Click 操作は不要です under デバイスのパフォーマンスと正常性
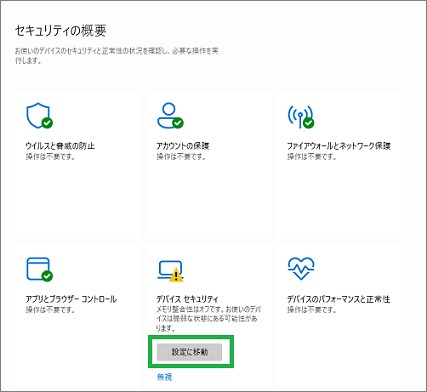This screenshot has width=427, height=392. (312, 310)
